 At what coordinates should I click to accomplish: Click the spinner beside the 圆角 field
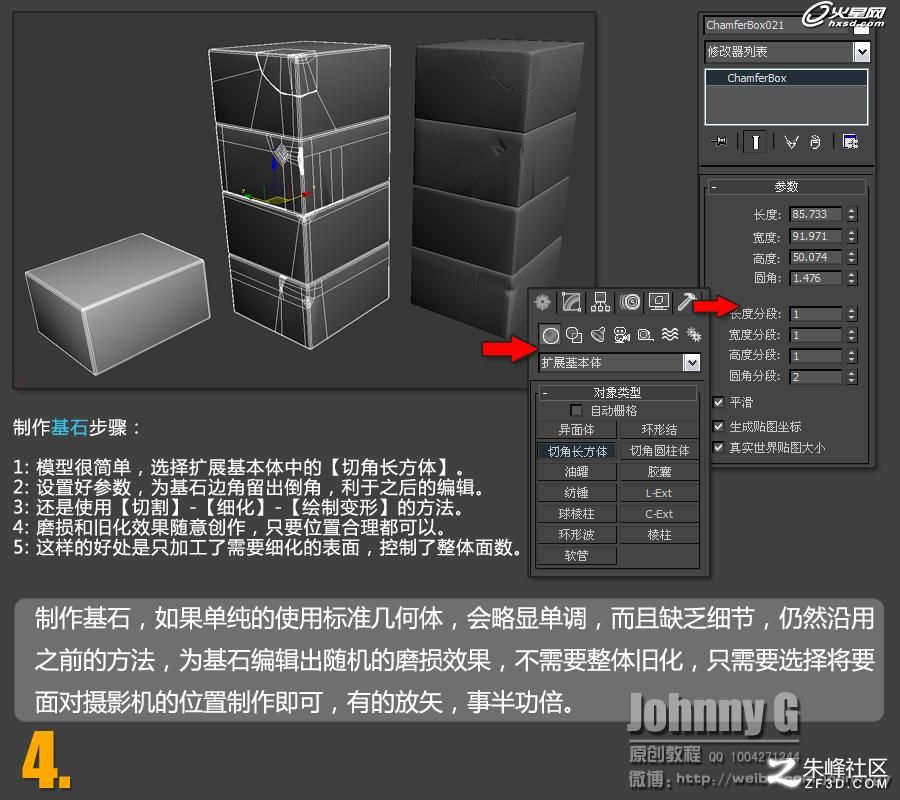[852, 278]
